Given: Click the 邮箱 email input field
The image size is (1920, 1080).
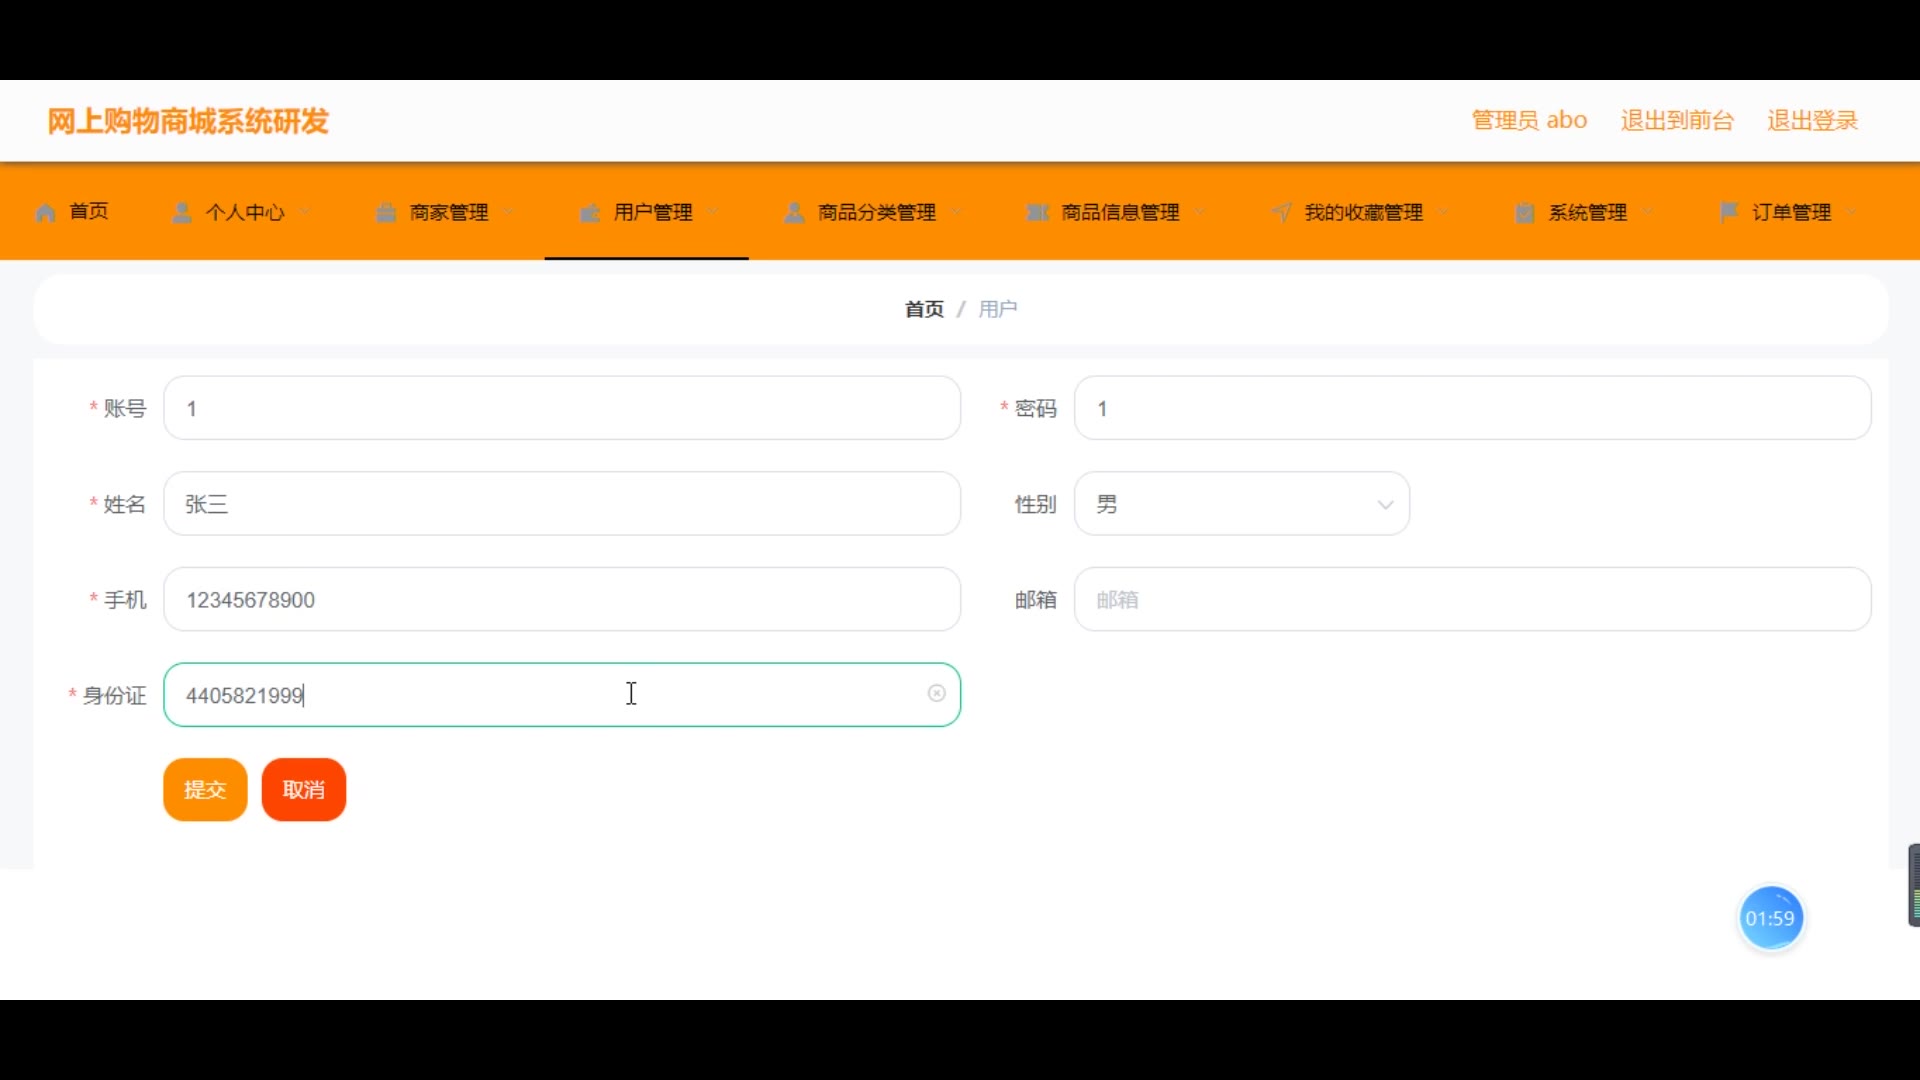Looking at the screenshot, I should [1471, 599].
